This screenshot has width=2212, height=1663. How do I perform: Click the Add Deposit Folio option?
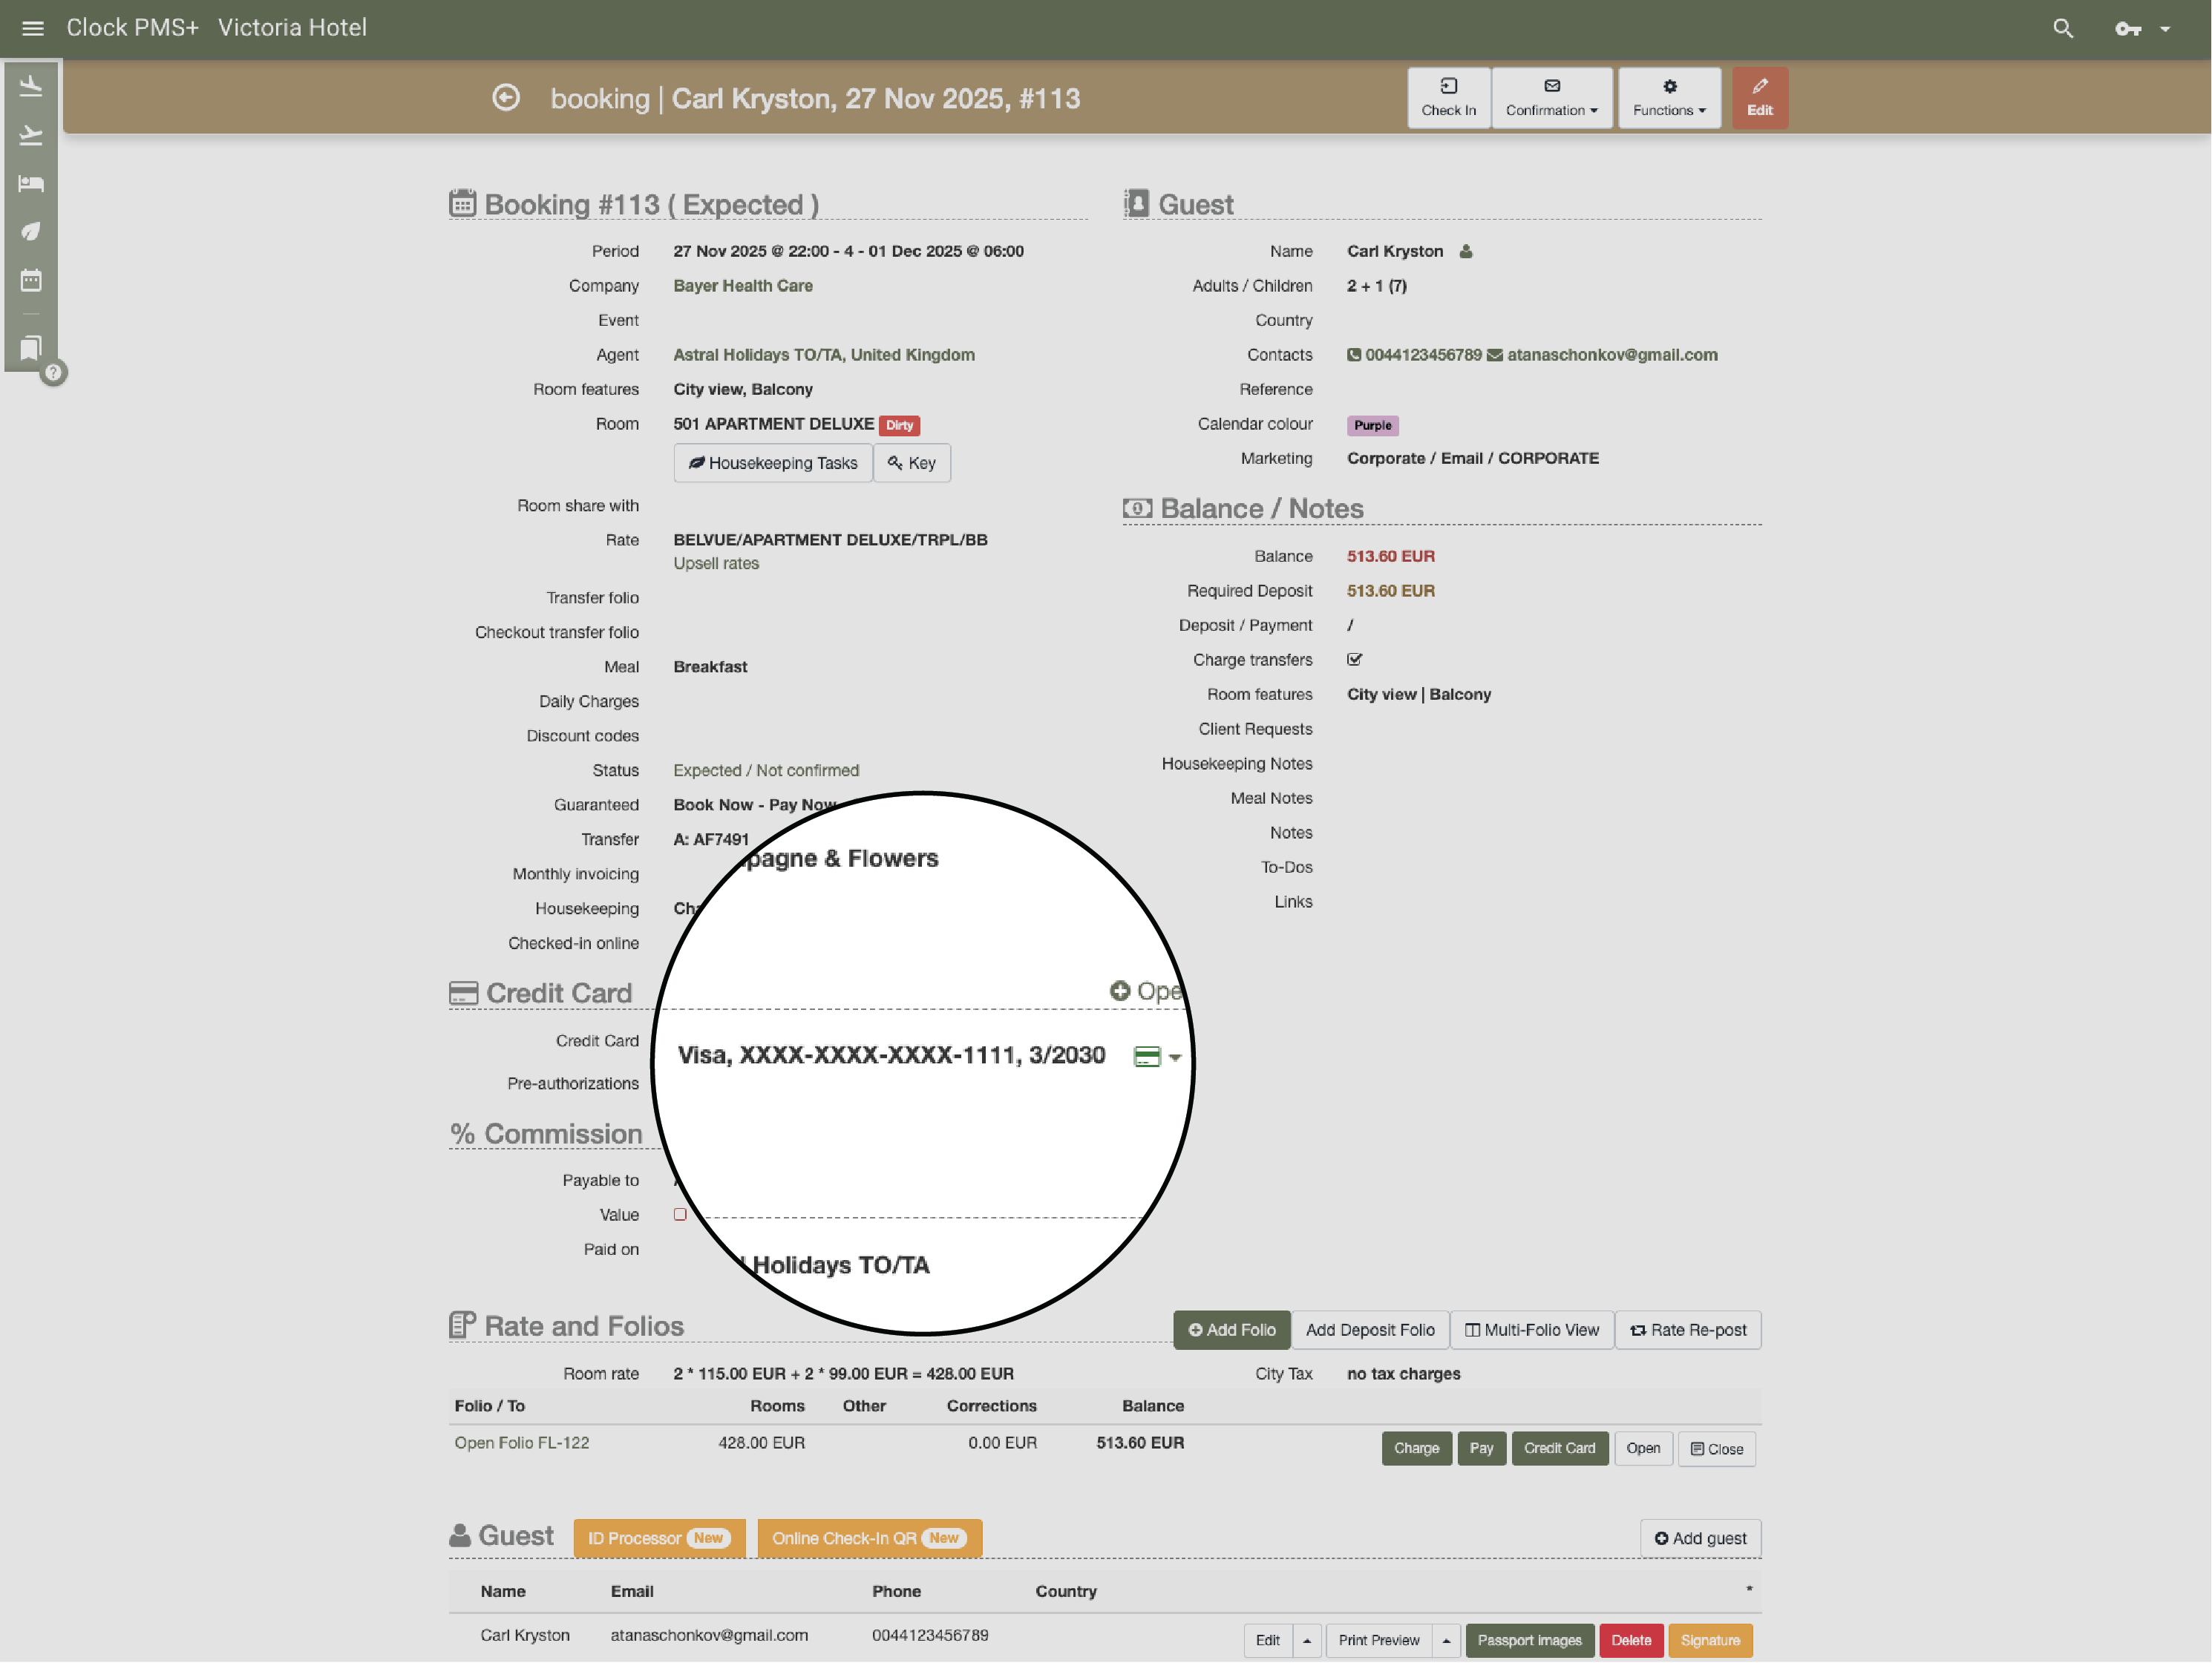coord(1369,1330)
